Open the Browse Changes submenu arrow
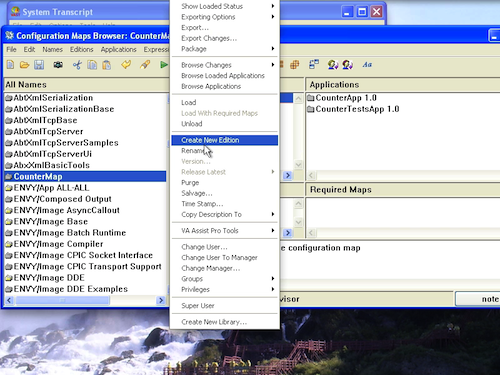 273,65
